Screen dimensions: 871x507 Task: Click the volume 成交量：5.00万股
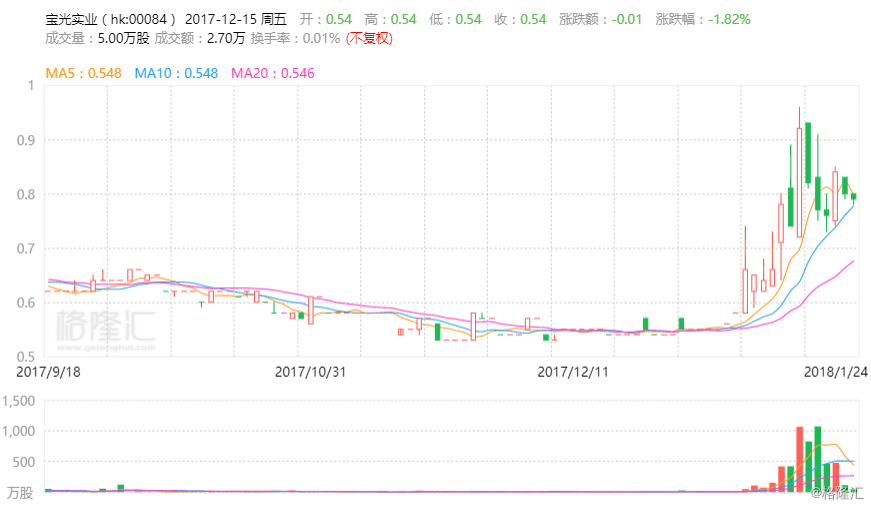97,38
